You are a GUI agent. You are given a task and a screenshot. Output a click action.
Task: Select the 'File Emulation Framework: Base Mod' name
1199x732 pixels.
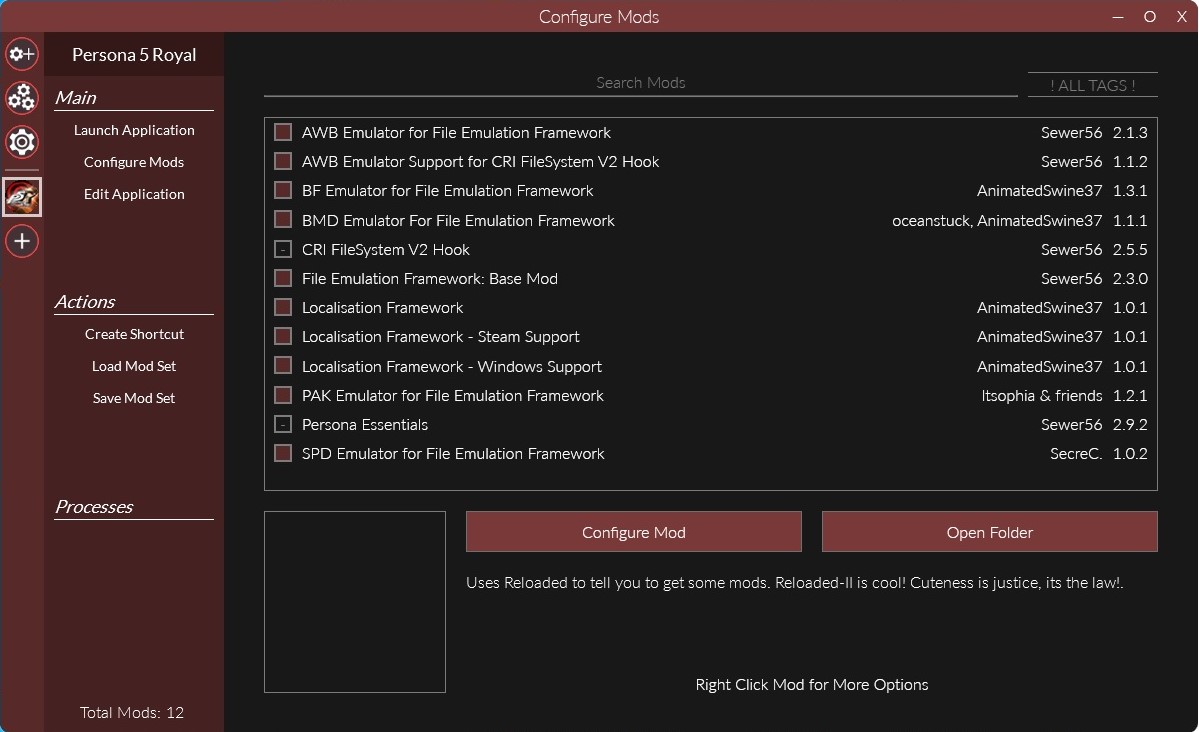(x=430, y=278)
